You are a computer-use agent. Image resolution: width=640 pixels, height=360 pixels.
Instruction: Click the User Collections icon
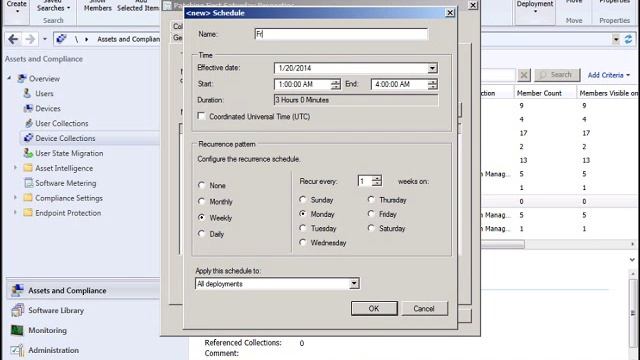28,123
